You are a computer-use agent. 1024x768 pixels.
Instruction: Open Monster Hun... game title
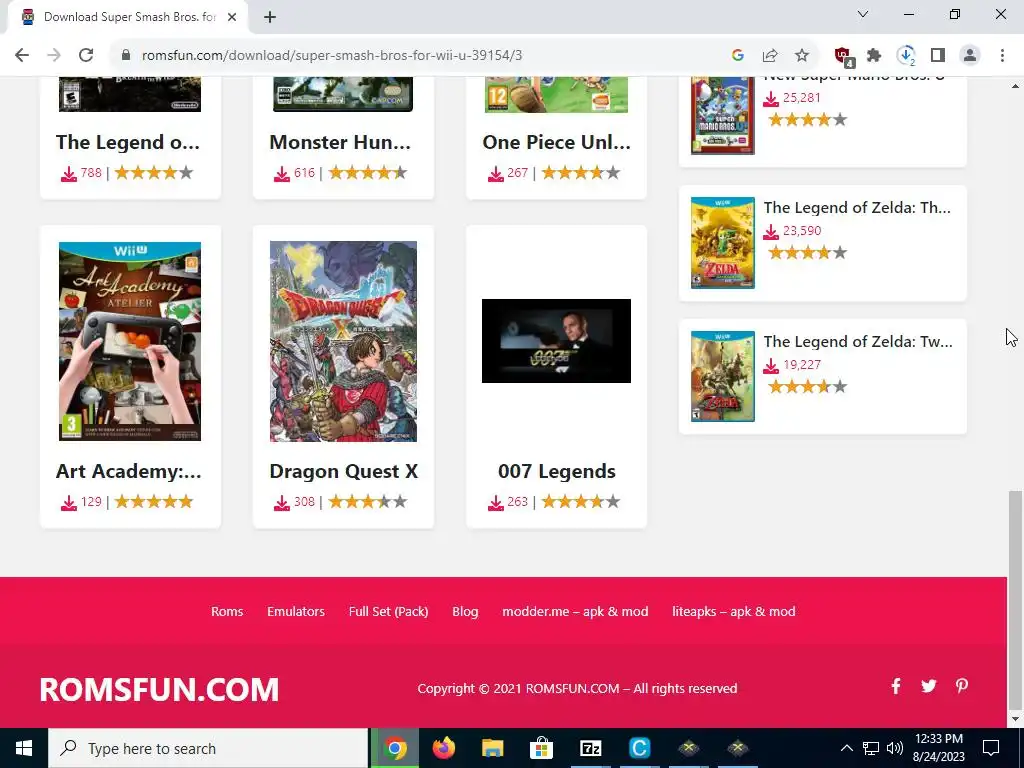tap(340, 142)
